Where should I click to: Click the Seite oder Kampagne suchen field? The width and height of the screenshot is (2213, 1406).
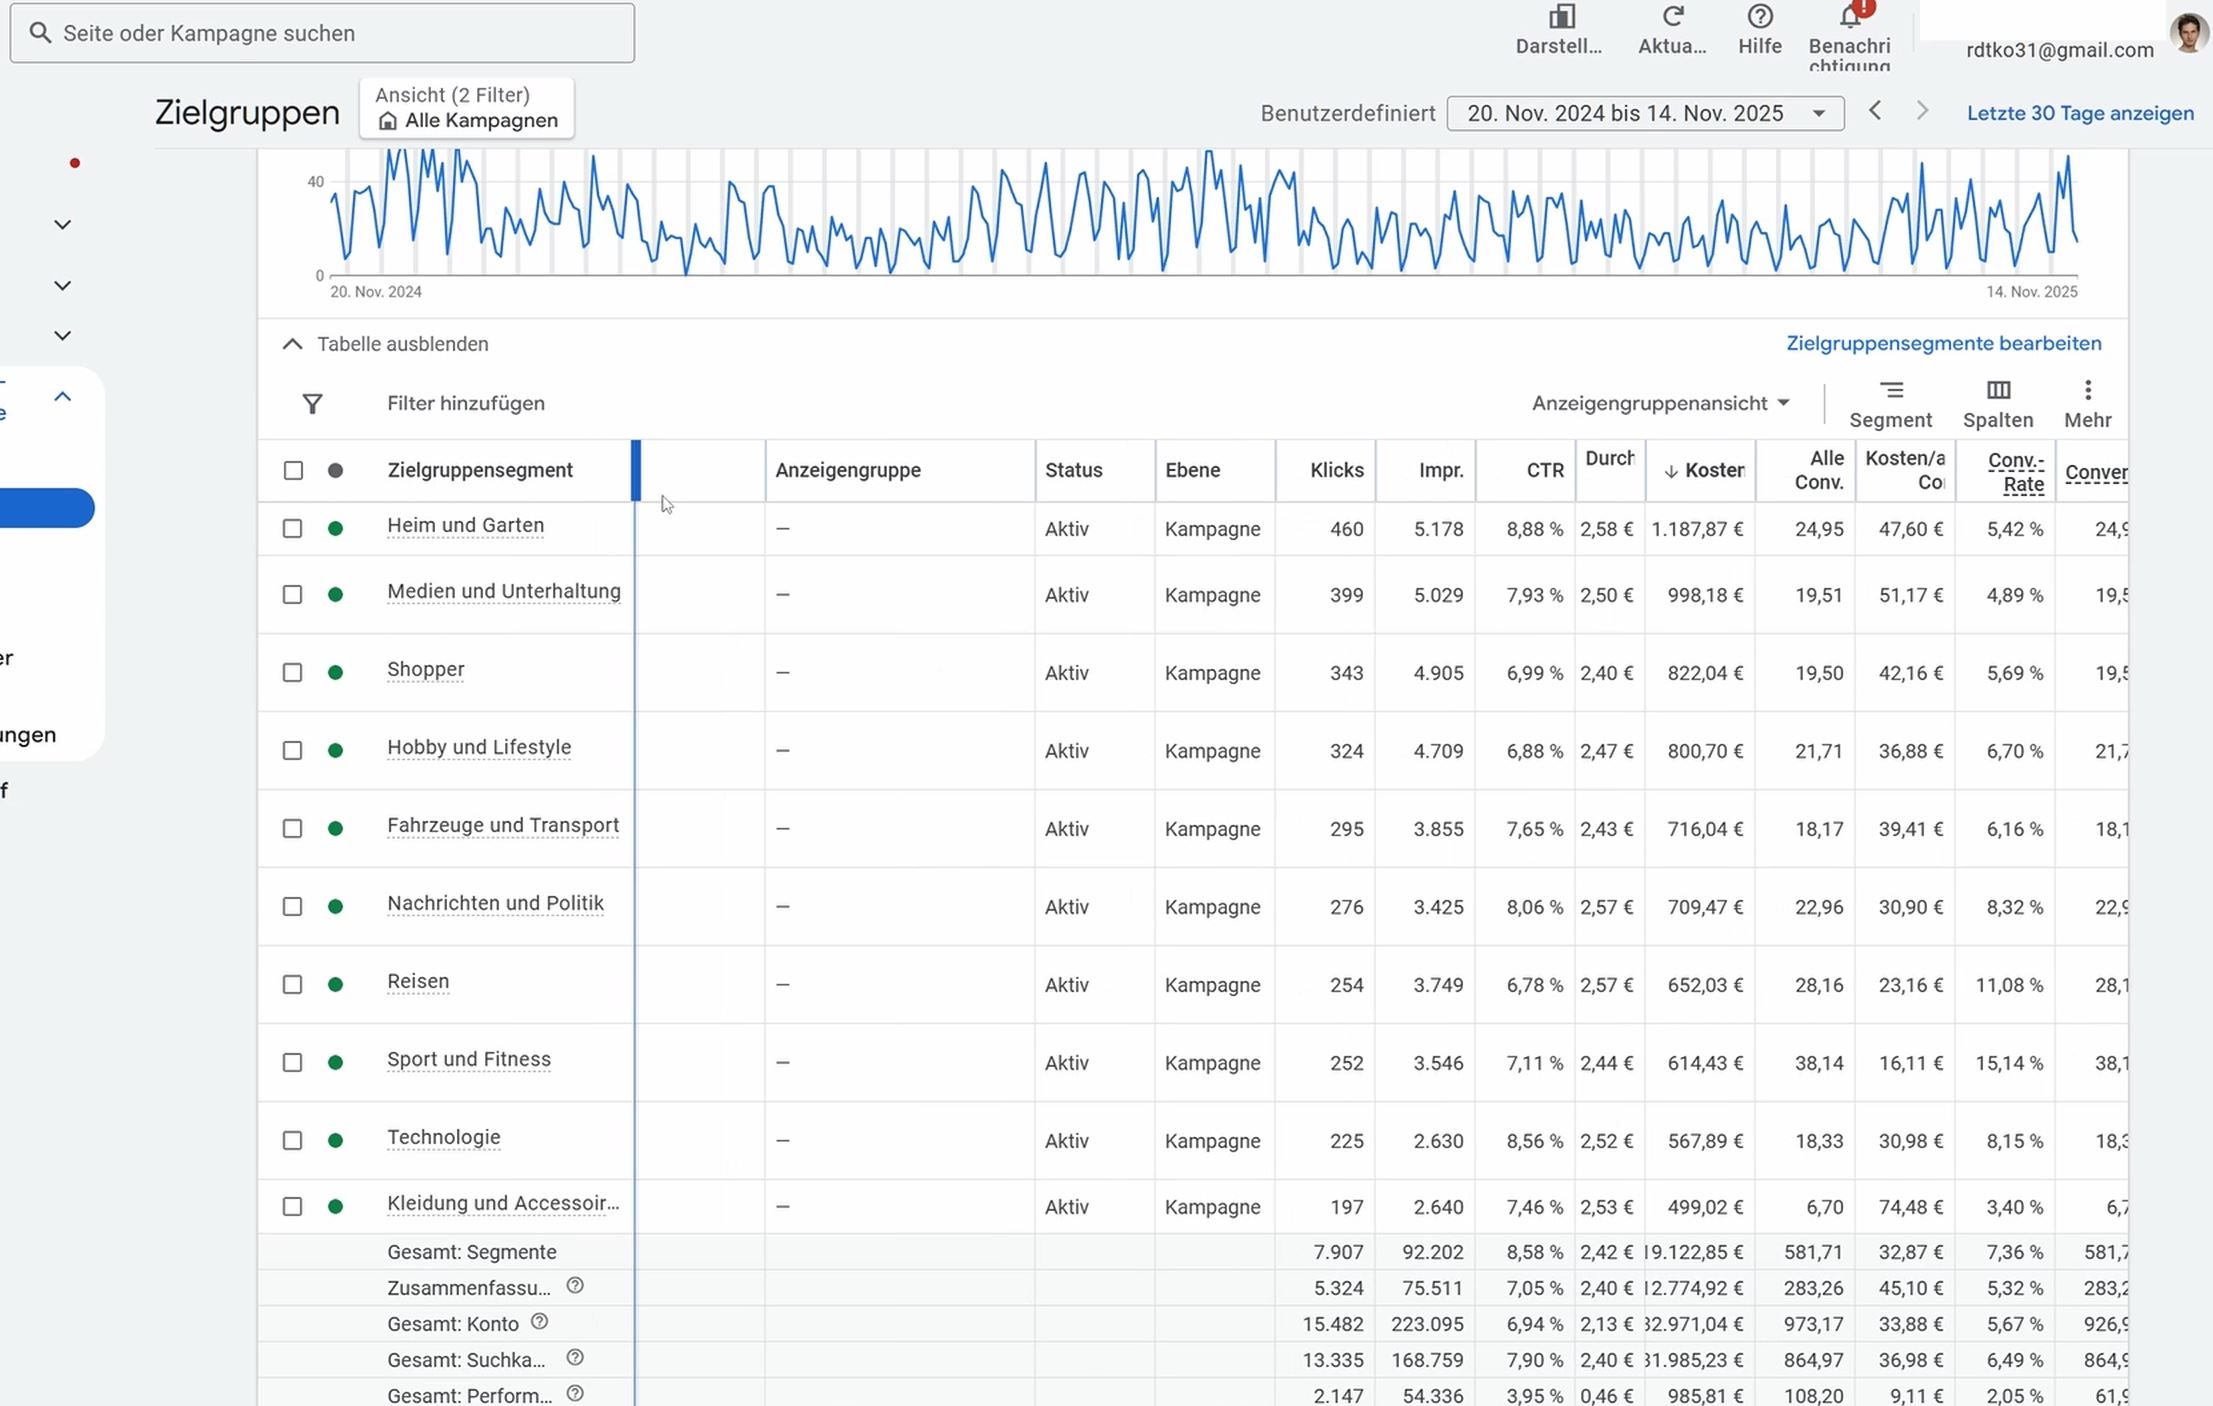[x=322, y=33]
